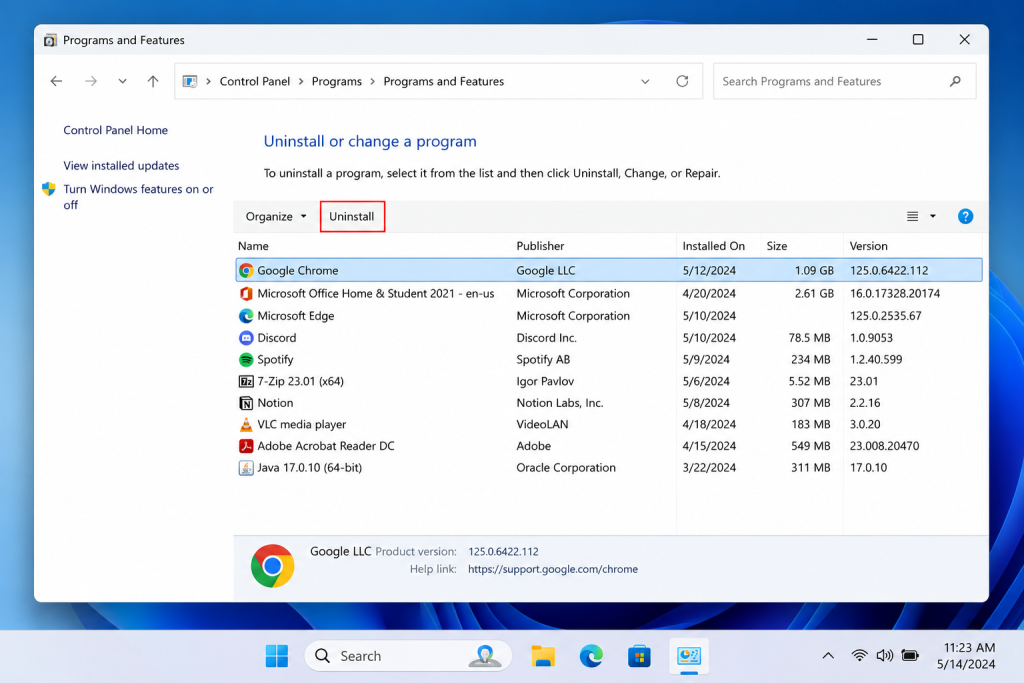The width and height of the screenshot is (1024, 683).
Task: Open Control Panel Home link
Action: 116,130
